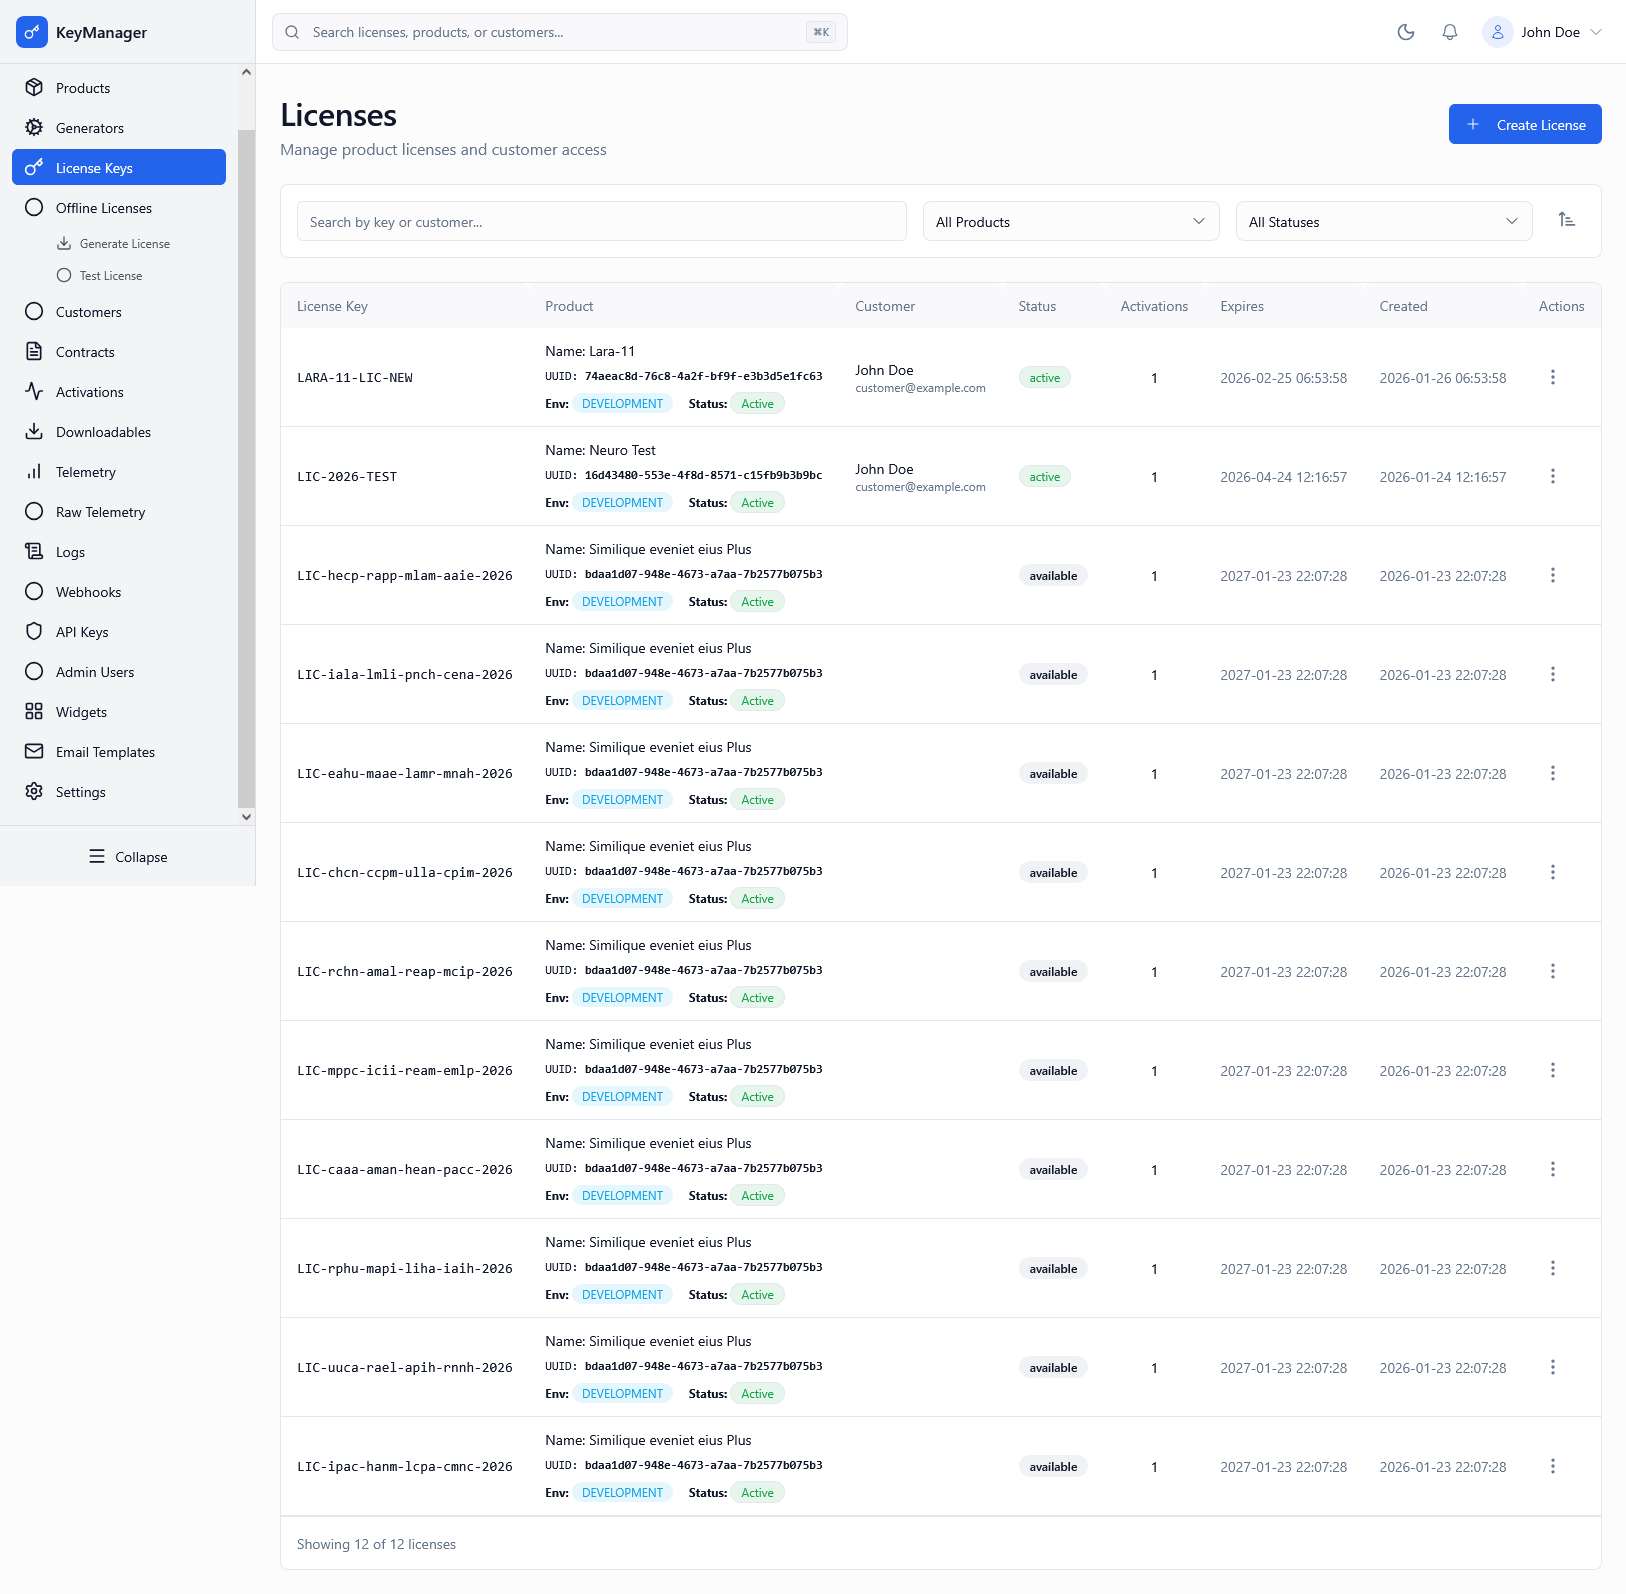
Task: Open the All Products dropdown
Action: coord(1070,221)
